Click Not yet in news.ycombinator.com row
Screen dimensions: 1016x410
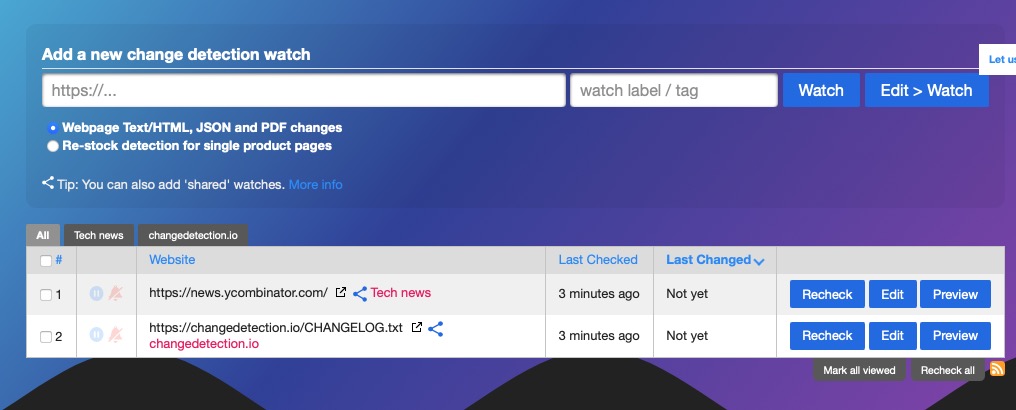[687, 294]
